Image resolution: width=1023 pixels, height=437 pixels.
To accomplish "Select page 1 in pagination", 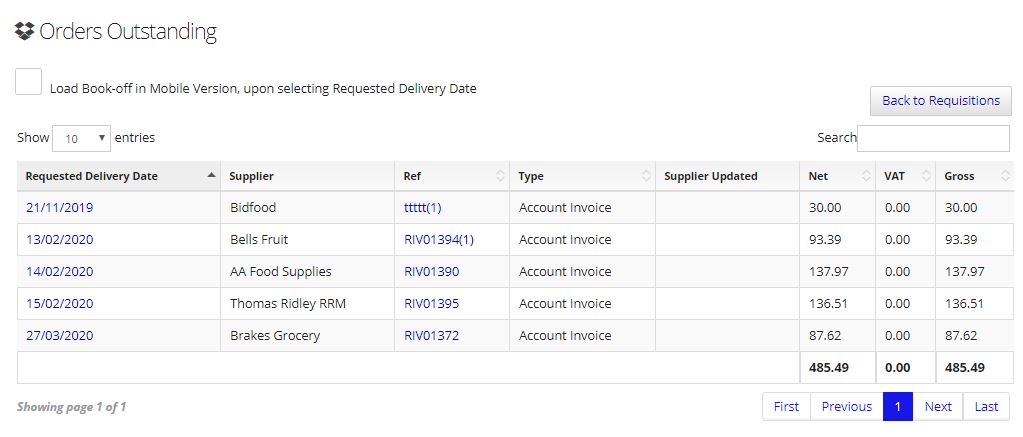I will (x=898, y=406).
